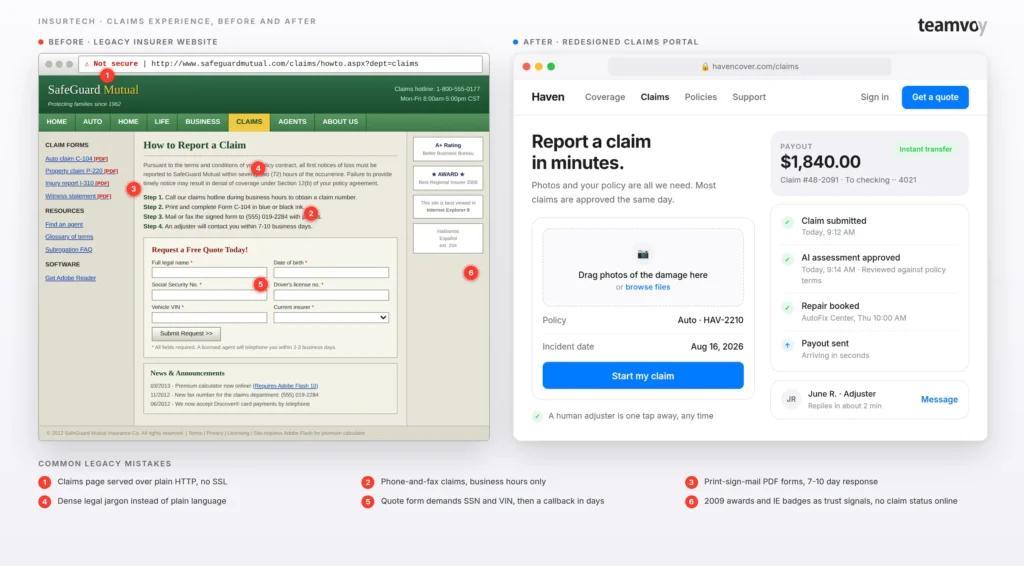Click the Sign in link
Image resolution: width=1024 pixels, height=566 pixels.
(x=874, y=97)
